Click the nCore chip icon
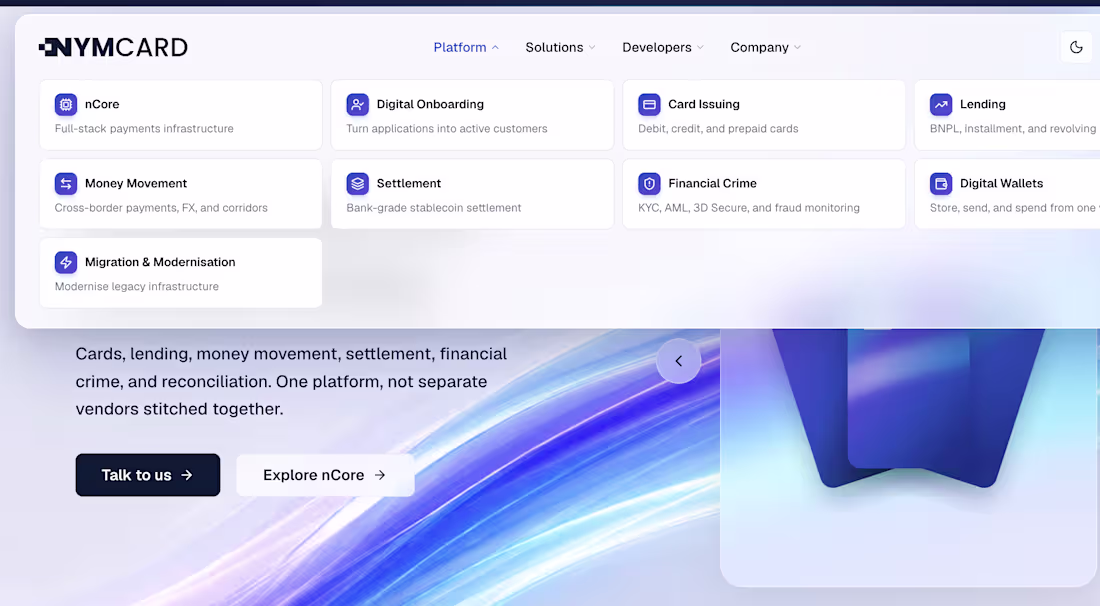1100x606 pixels. click(x=66, y=105)
